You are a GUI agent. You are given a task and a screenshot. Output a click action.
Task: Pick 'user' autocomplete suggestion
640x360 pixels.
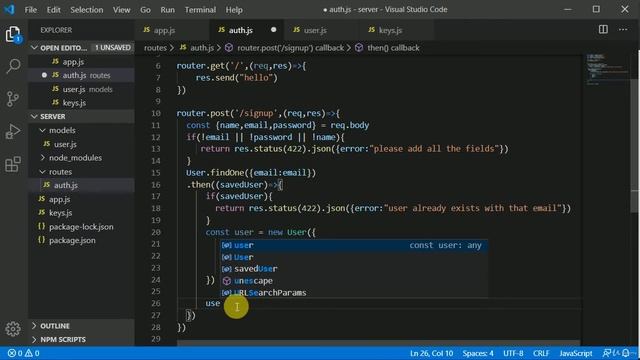point(354,245)
